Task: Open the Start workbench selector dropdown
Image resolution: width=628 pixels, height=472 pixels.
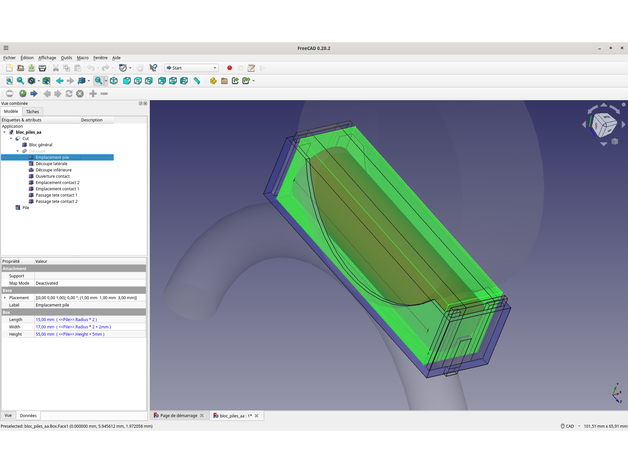Action: click(190, 68)
